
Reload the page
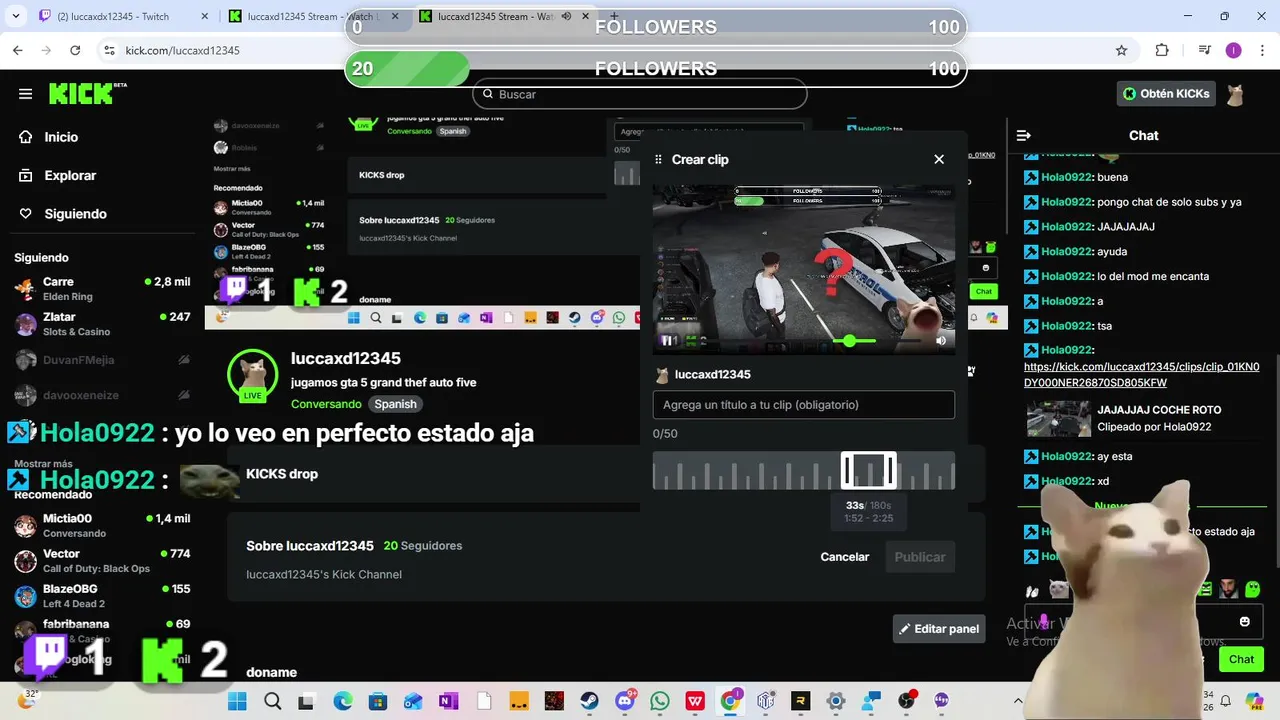75,50
